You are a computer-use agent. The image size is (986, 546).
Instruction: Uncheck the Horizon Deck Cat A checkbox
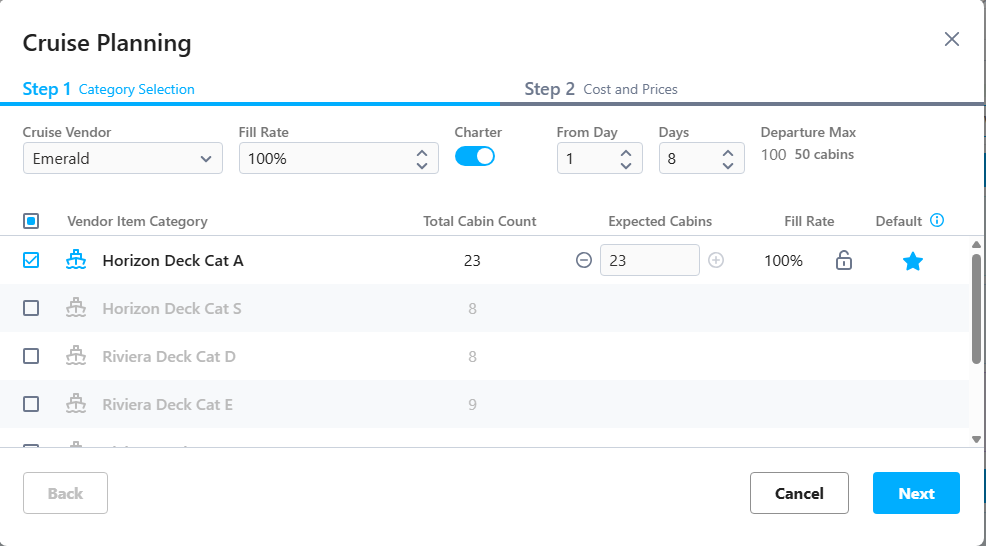pyautogui.click(x=31, y=260)
